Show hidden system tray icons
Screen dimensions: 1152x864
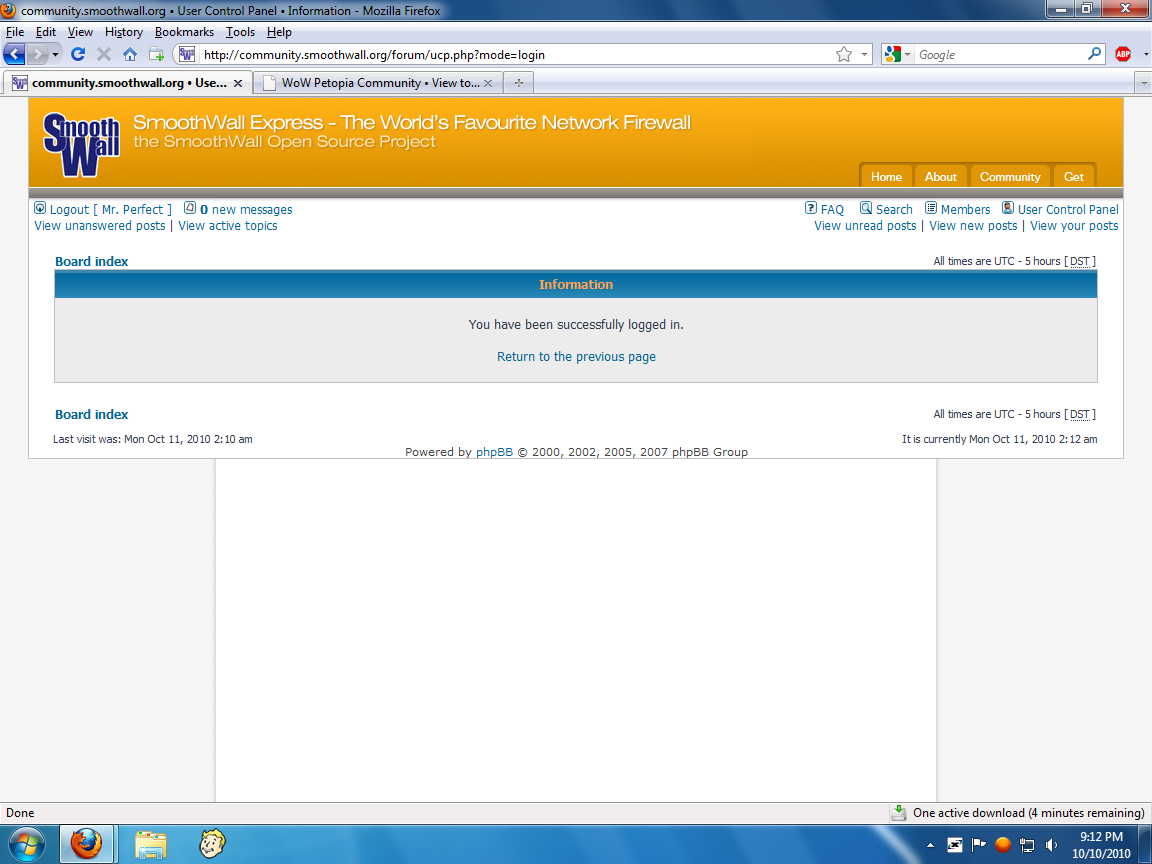pos(930,845)
